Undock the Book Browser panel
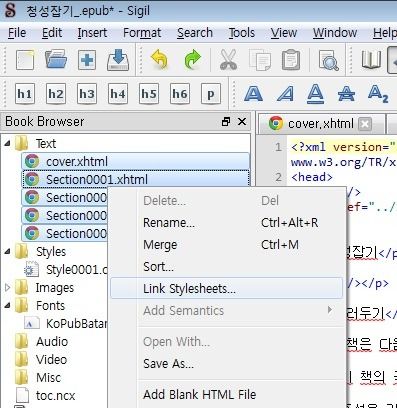Screen dimensions: 397x408 (x=226, y=122)
